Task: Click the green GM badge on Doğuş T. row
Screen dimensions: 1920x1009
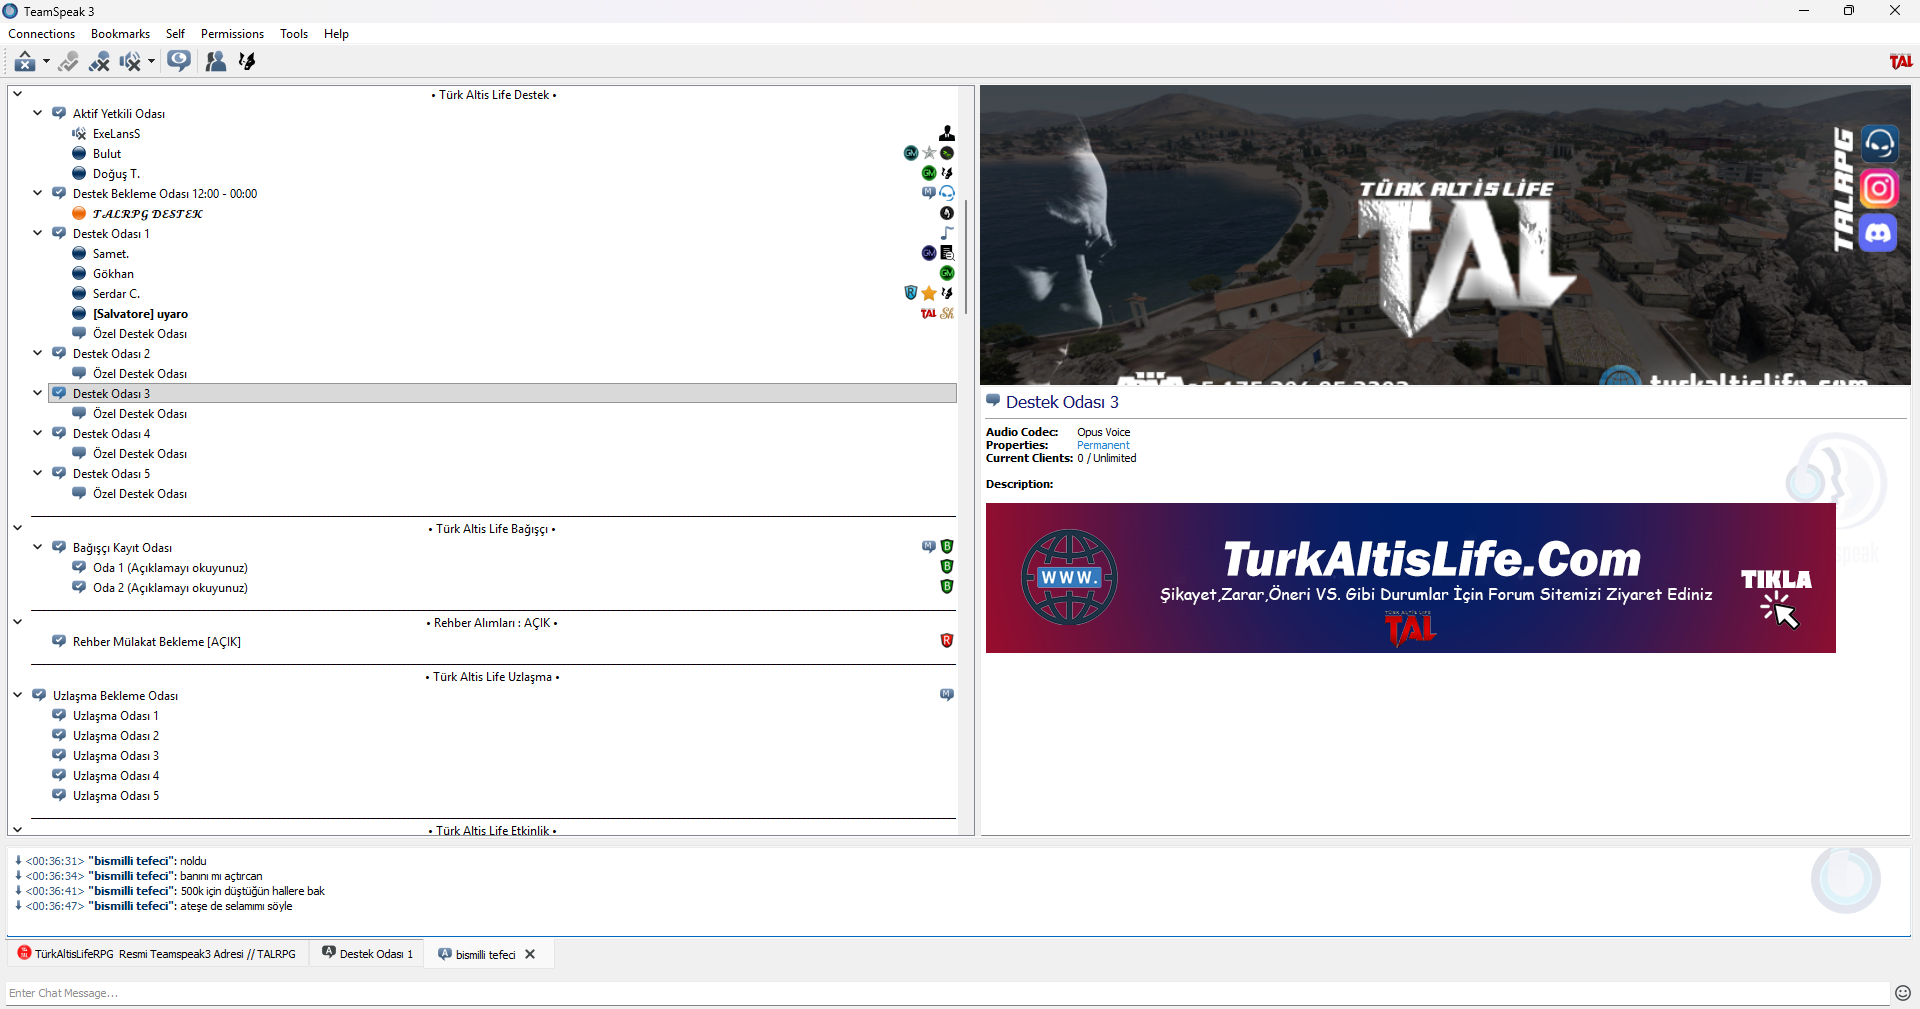Action: pyautogui.click(x=929, y=173)
